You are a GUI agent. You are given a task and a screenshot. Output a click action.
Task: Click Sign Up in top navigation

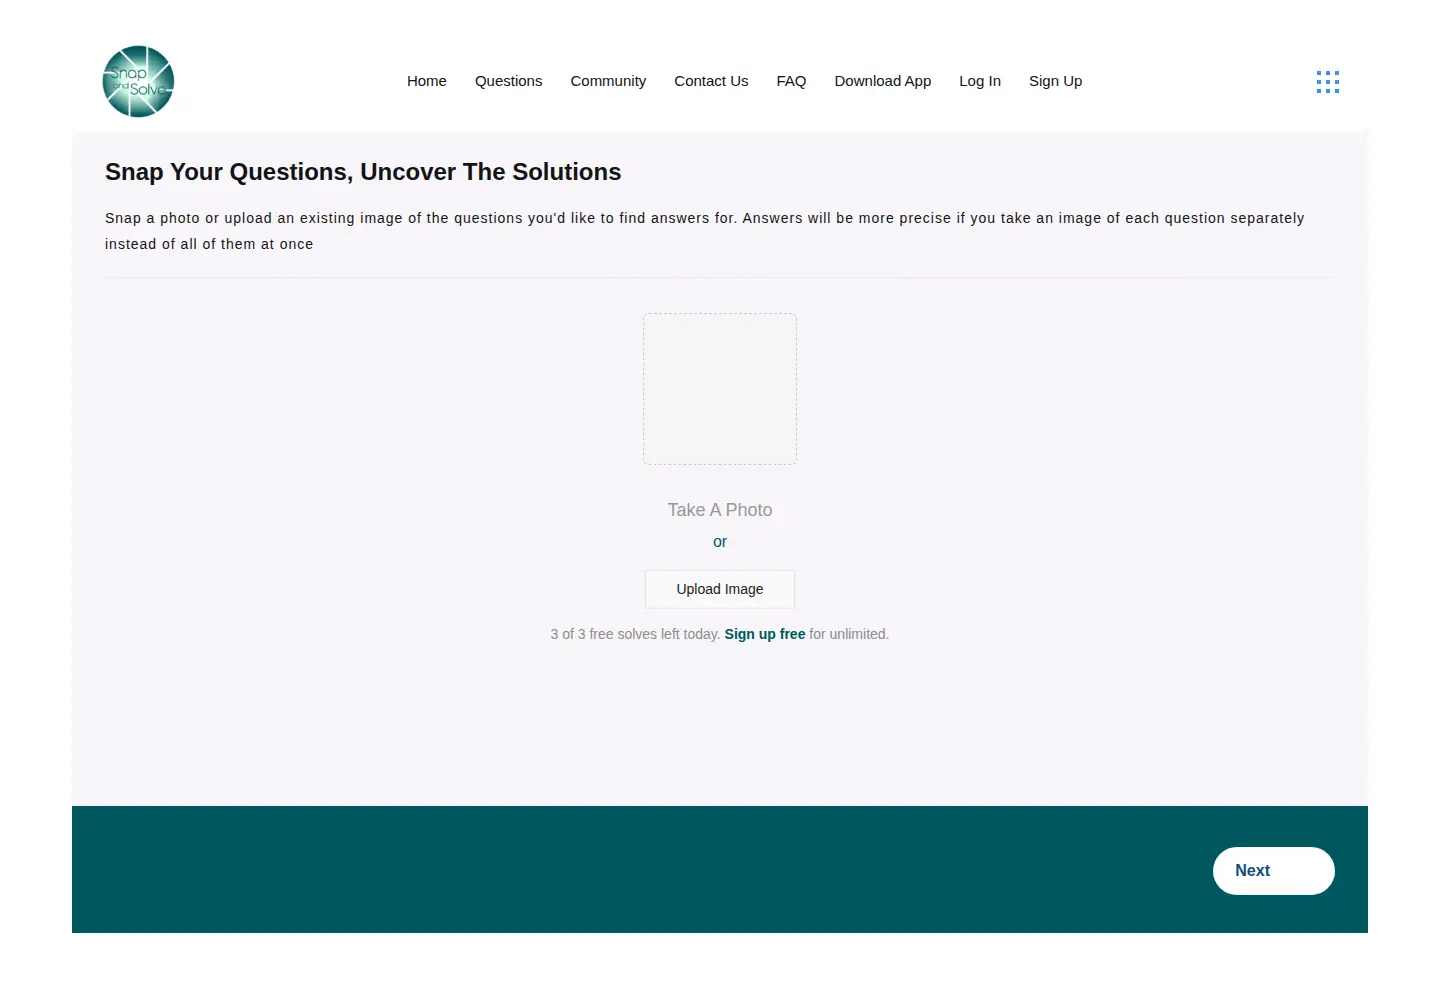click(1056, 81)
